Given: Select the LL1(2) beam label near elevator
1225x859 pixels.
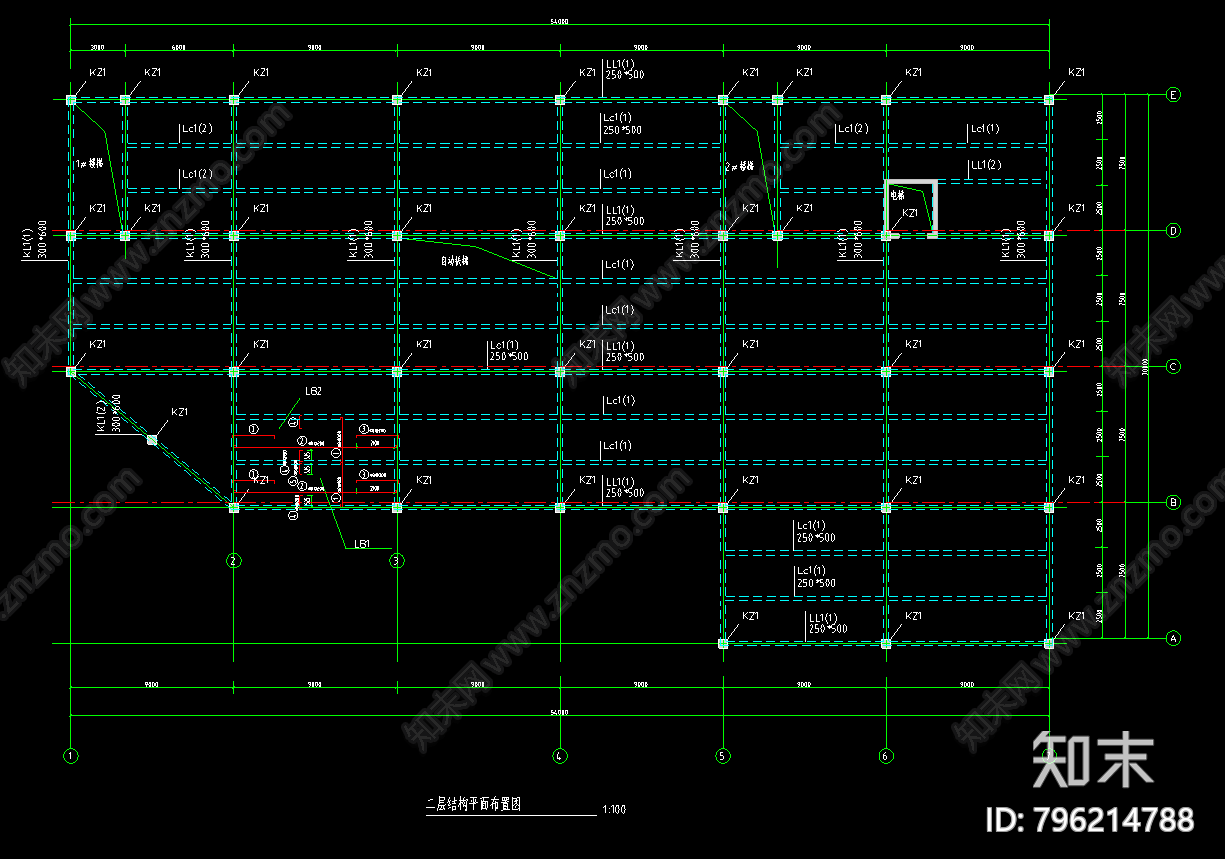Looking at the screenshot, I should coord(985,165).
